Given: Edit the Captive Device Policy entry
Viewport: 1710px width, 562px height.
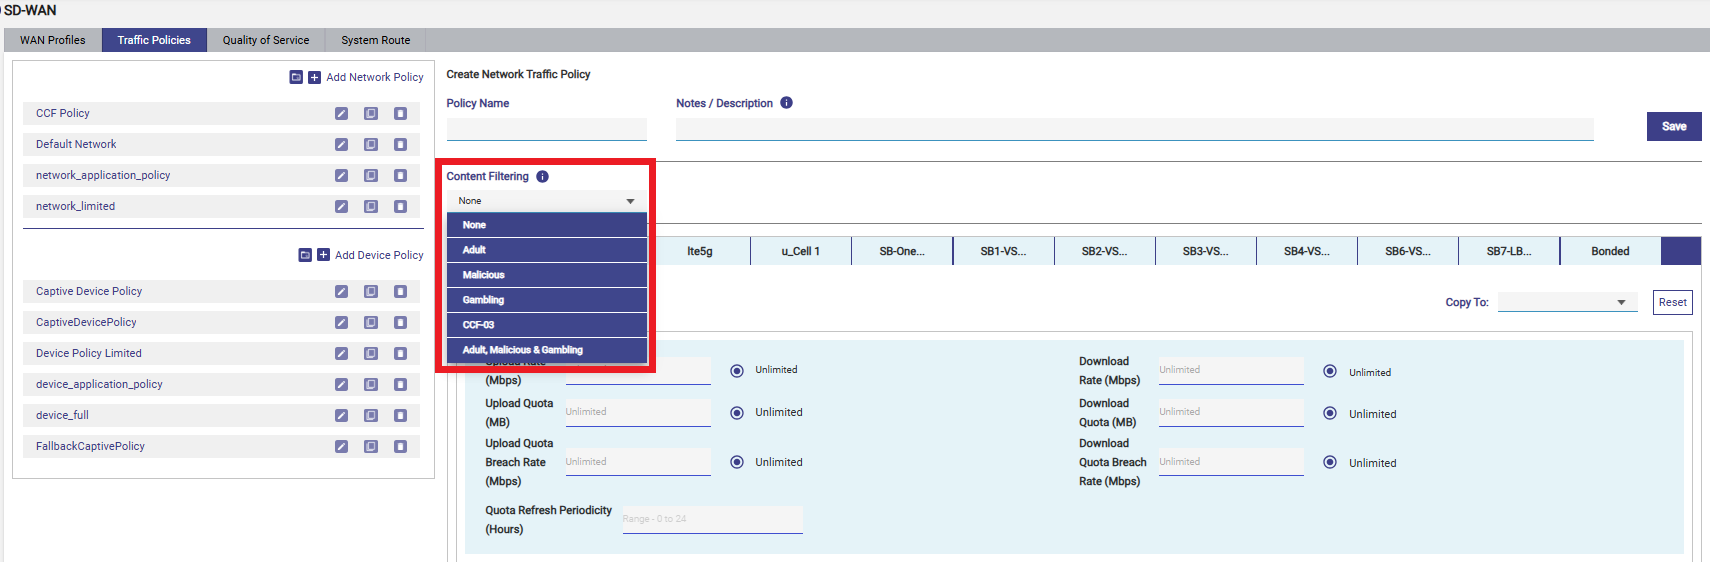Looking at the screenshot, I should pyautogui.click(x=341, y=292).
